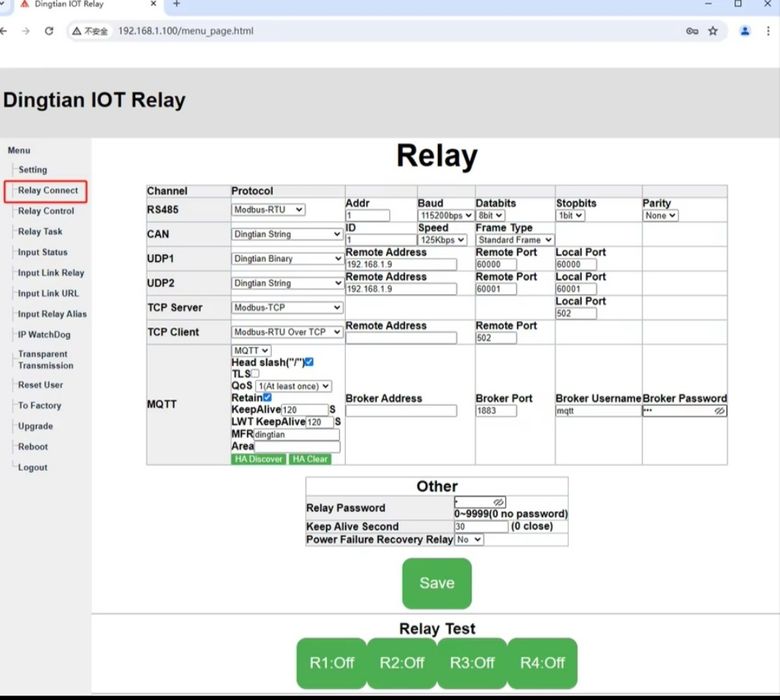Open Transparent Transmission in the menu

pyautogui.click(x=45, y=360)
